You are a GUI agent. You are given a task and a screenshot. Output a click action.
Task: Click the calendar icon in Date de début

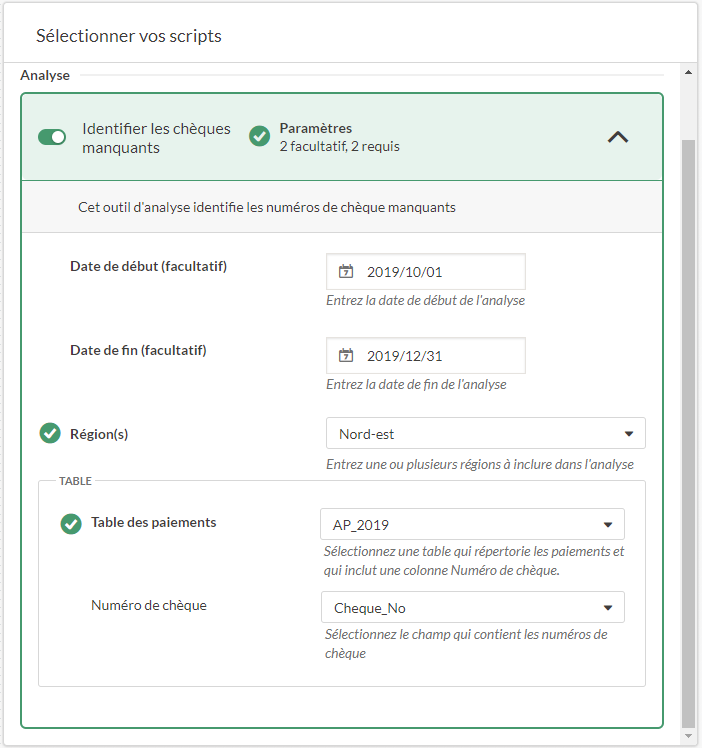pyautogui.click(x=346, y=272)
